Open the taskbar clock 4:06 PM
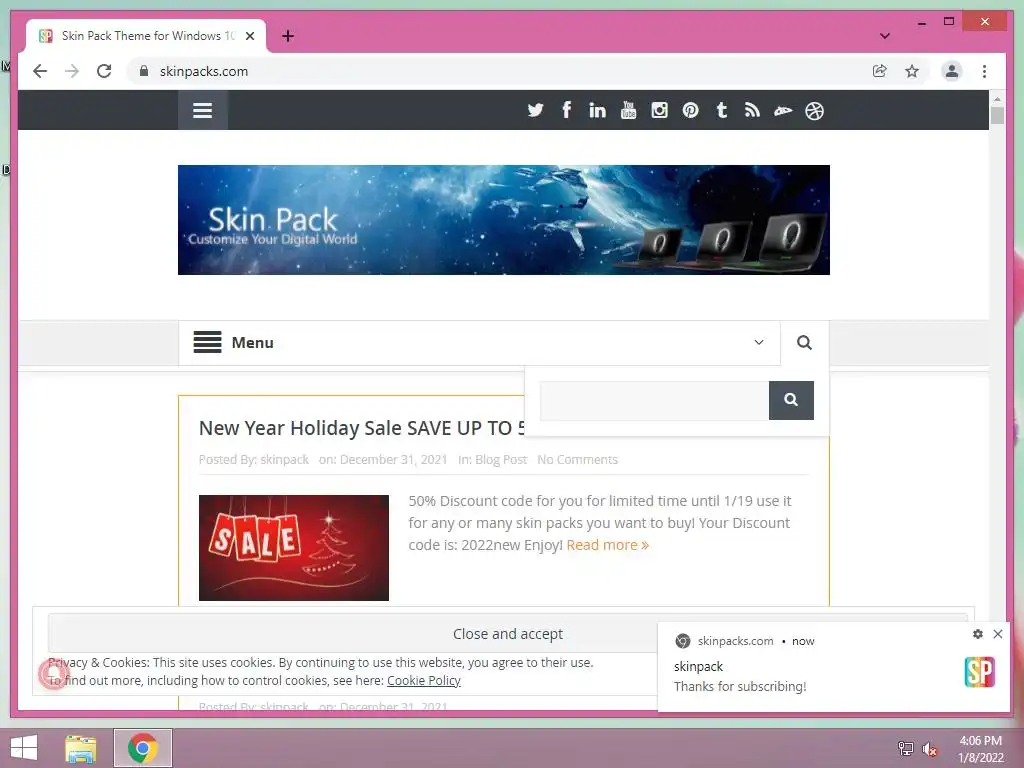 pyautogui.click(x=981, y=749)
